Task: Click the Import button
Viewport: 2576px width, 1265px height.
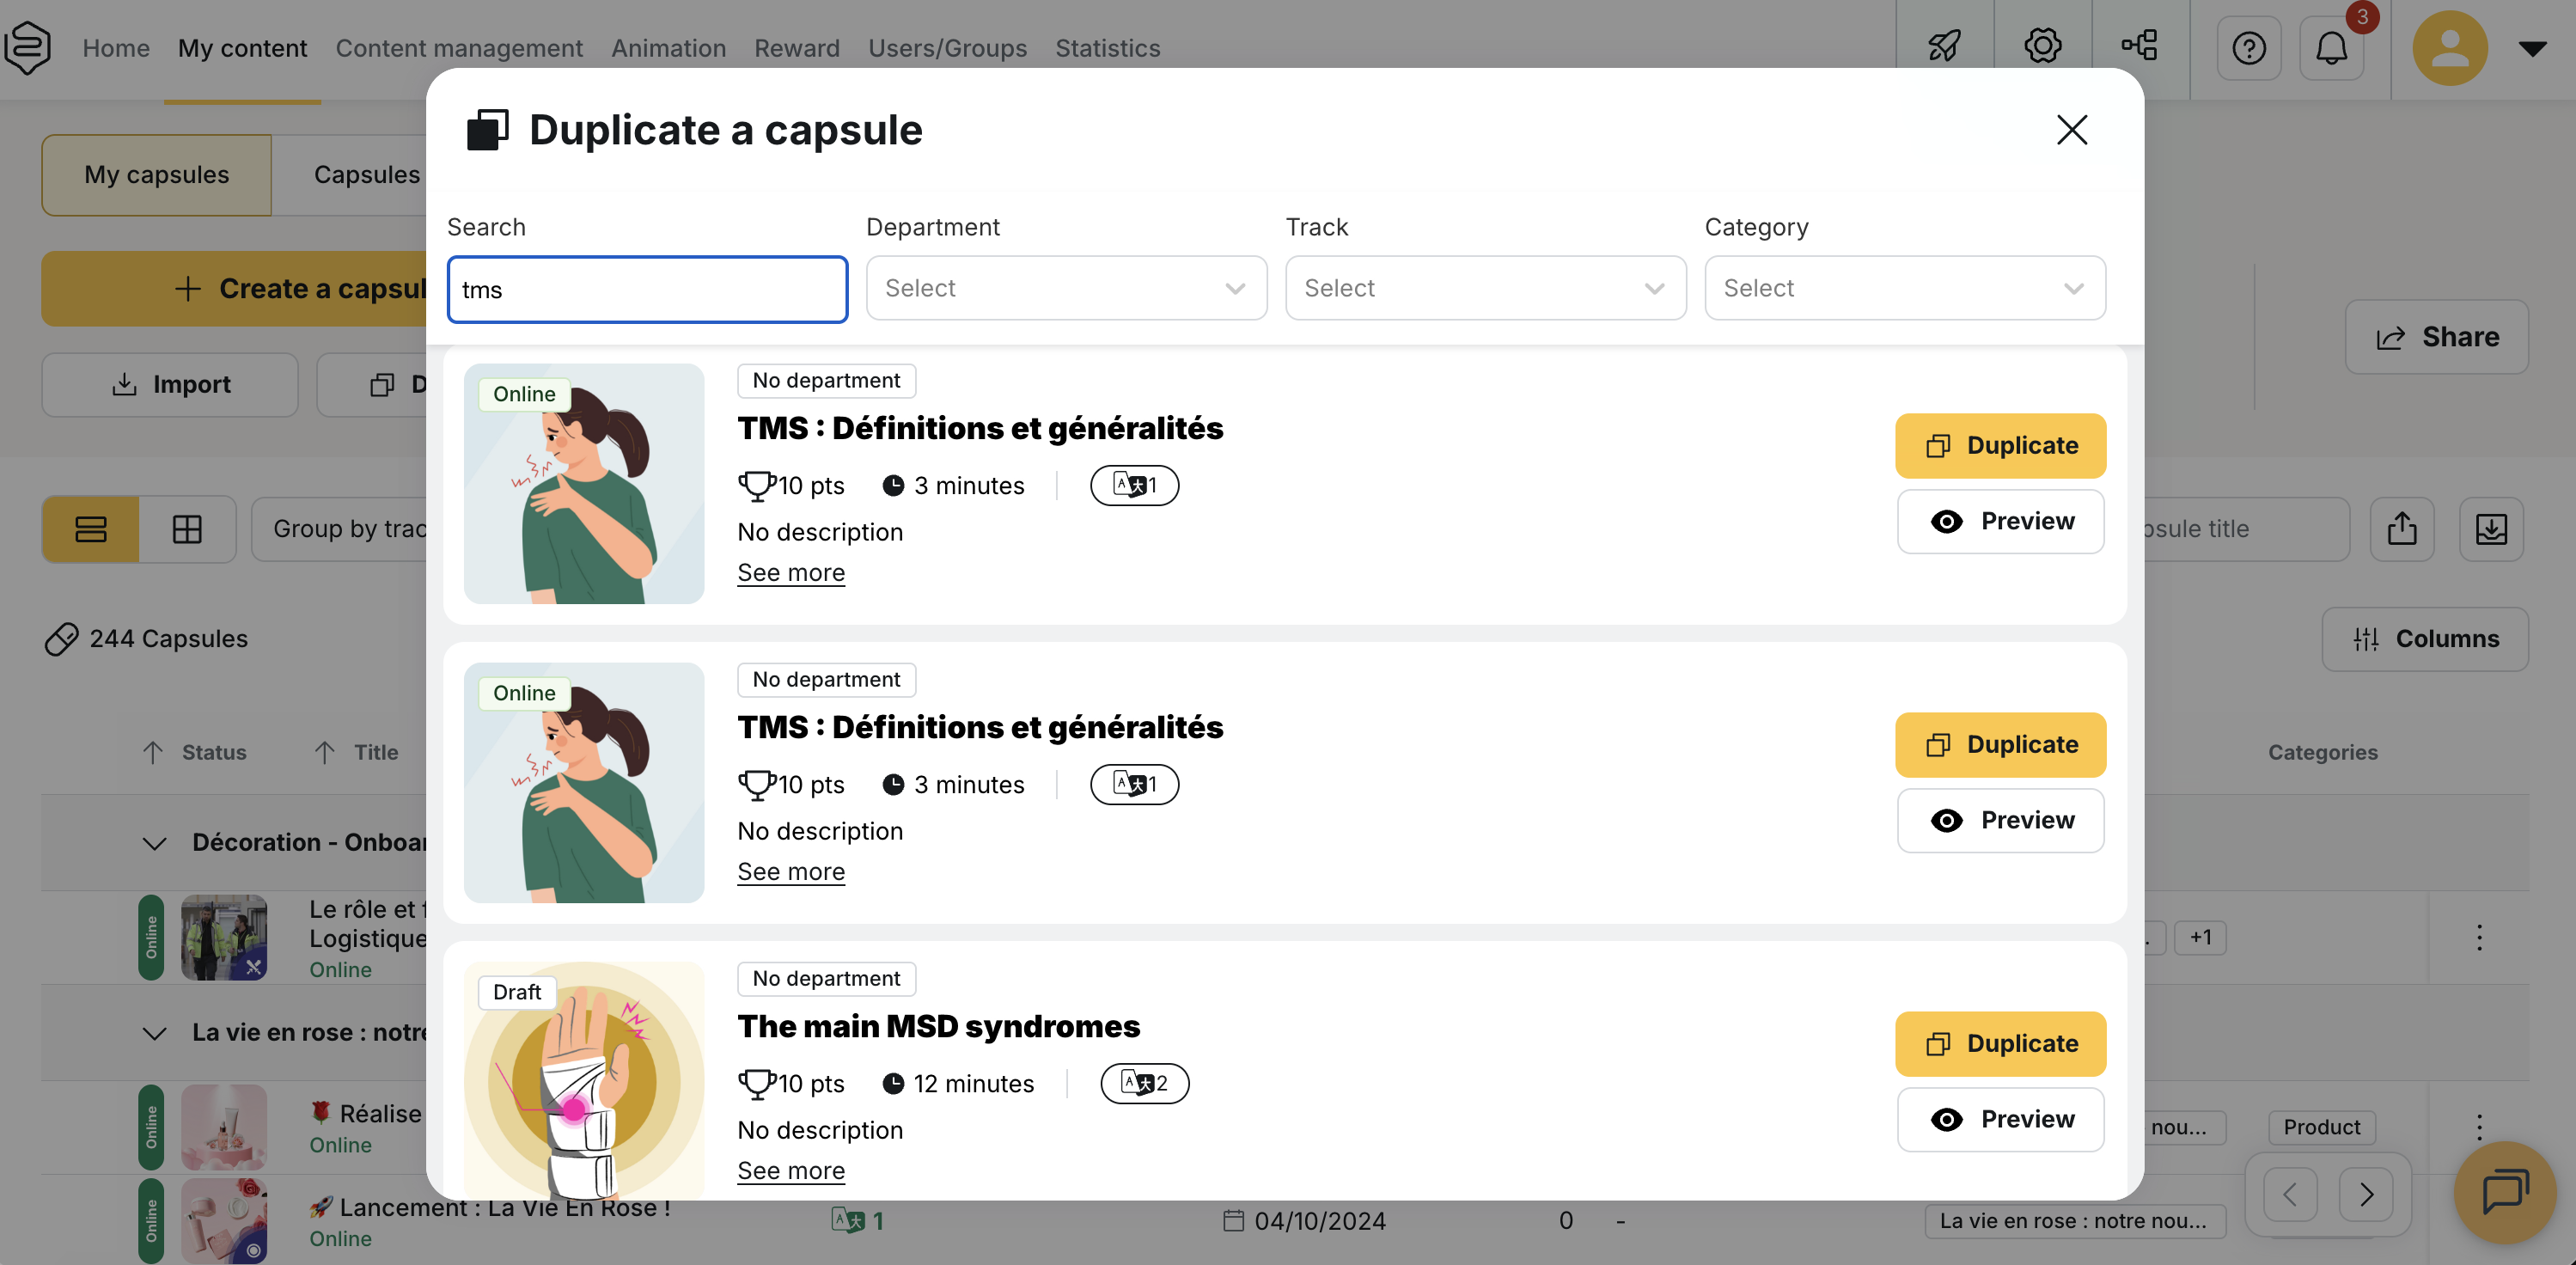Action: tap(169, 384)
